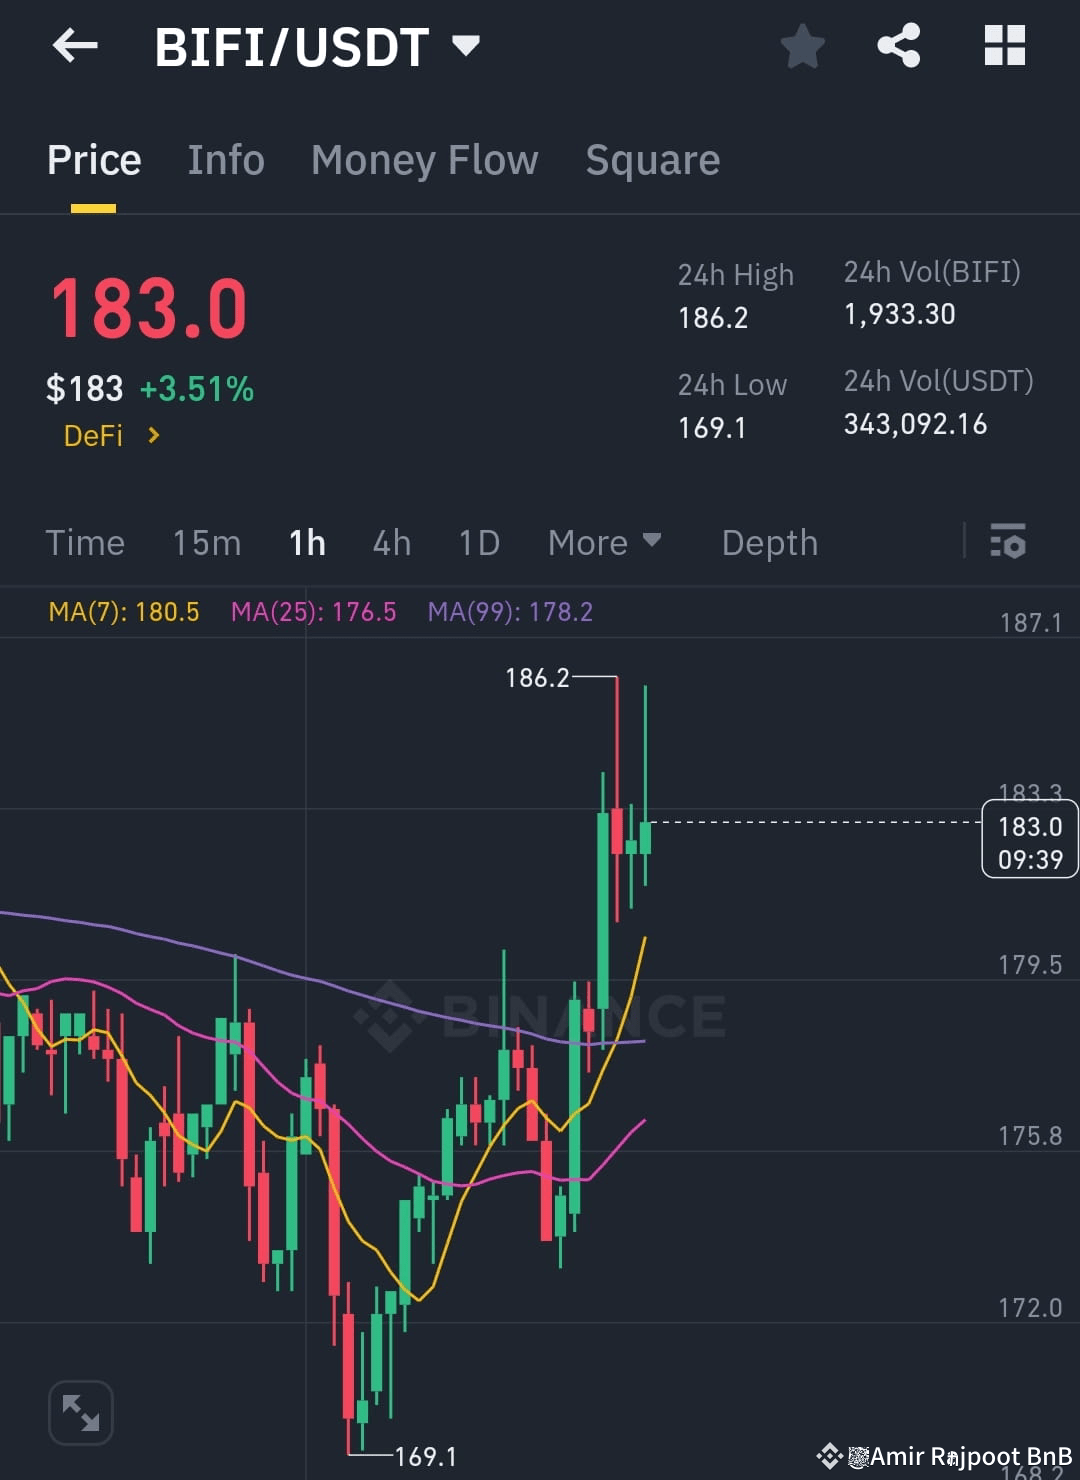
Task: Tap the current price marker showing 183.0
Action: tap(1029, 840)
